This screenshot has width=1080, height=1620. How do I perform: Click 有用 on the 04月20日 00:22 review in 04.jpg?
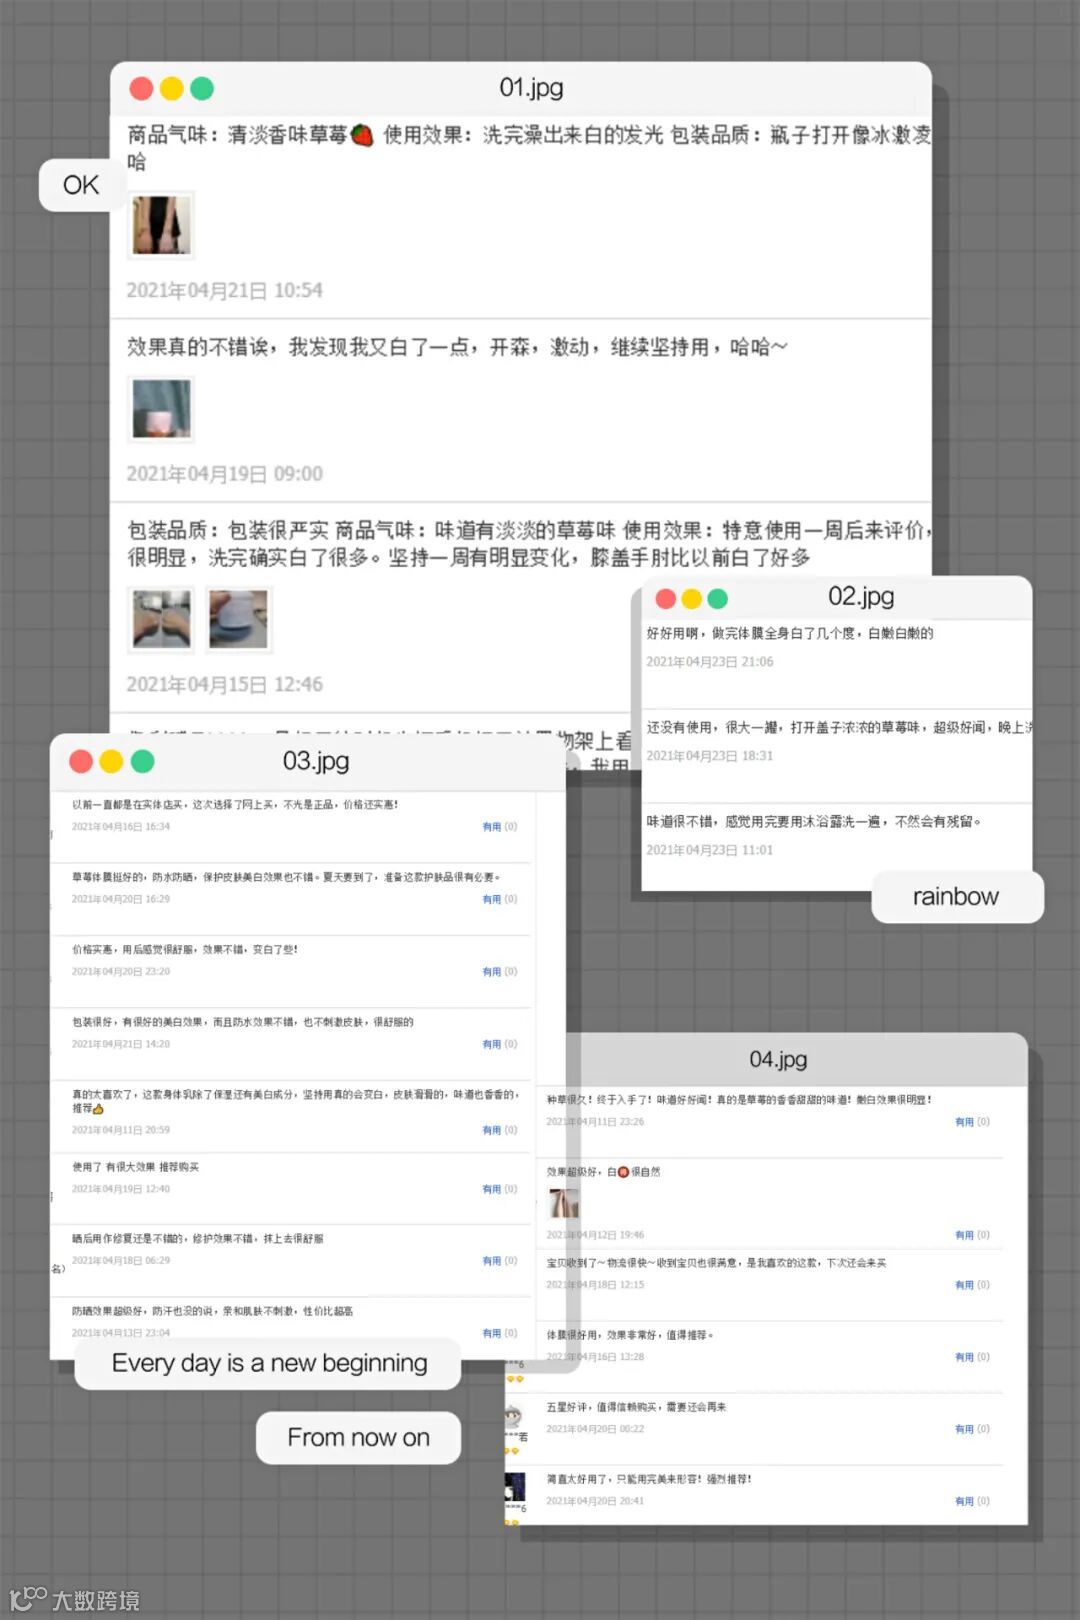pyautogui.click(x=965, y=1429)
